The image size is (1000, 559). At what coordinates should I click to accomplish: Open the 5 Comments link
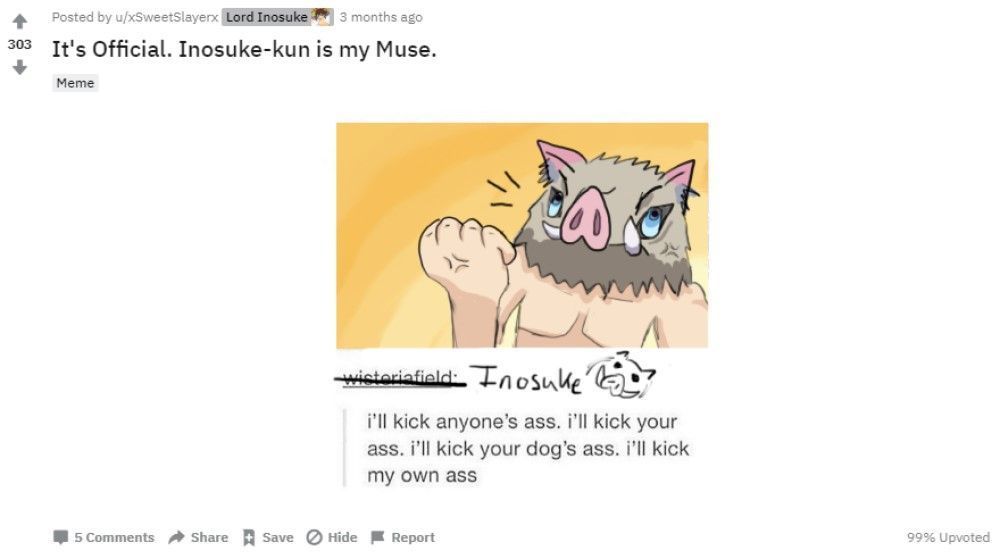[x=104, y=537]
